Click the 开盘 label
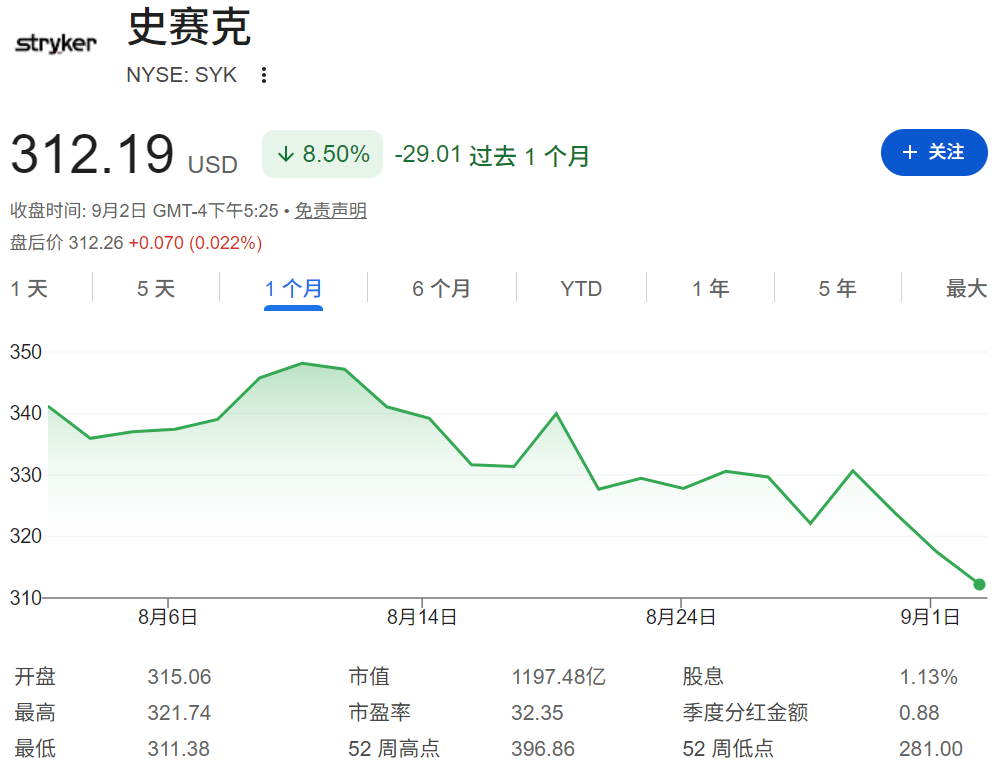The image size is (1001, 766). [x=35, y=677]
